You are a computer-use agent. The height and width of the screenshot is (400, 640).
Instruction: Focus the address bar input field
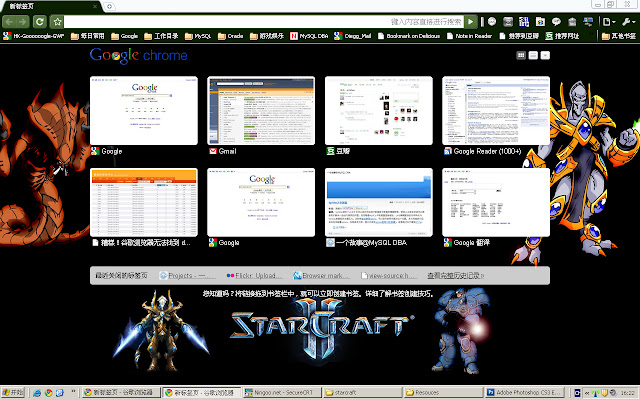click(264, 22)
